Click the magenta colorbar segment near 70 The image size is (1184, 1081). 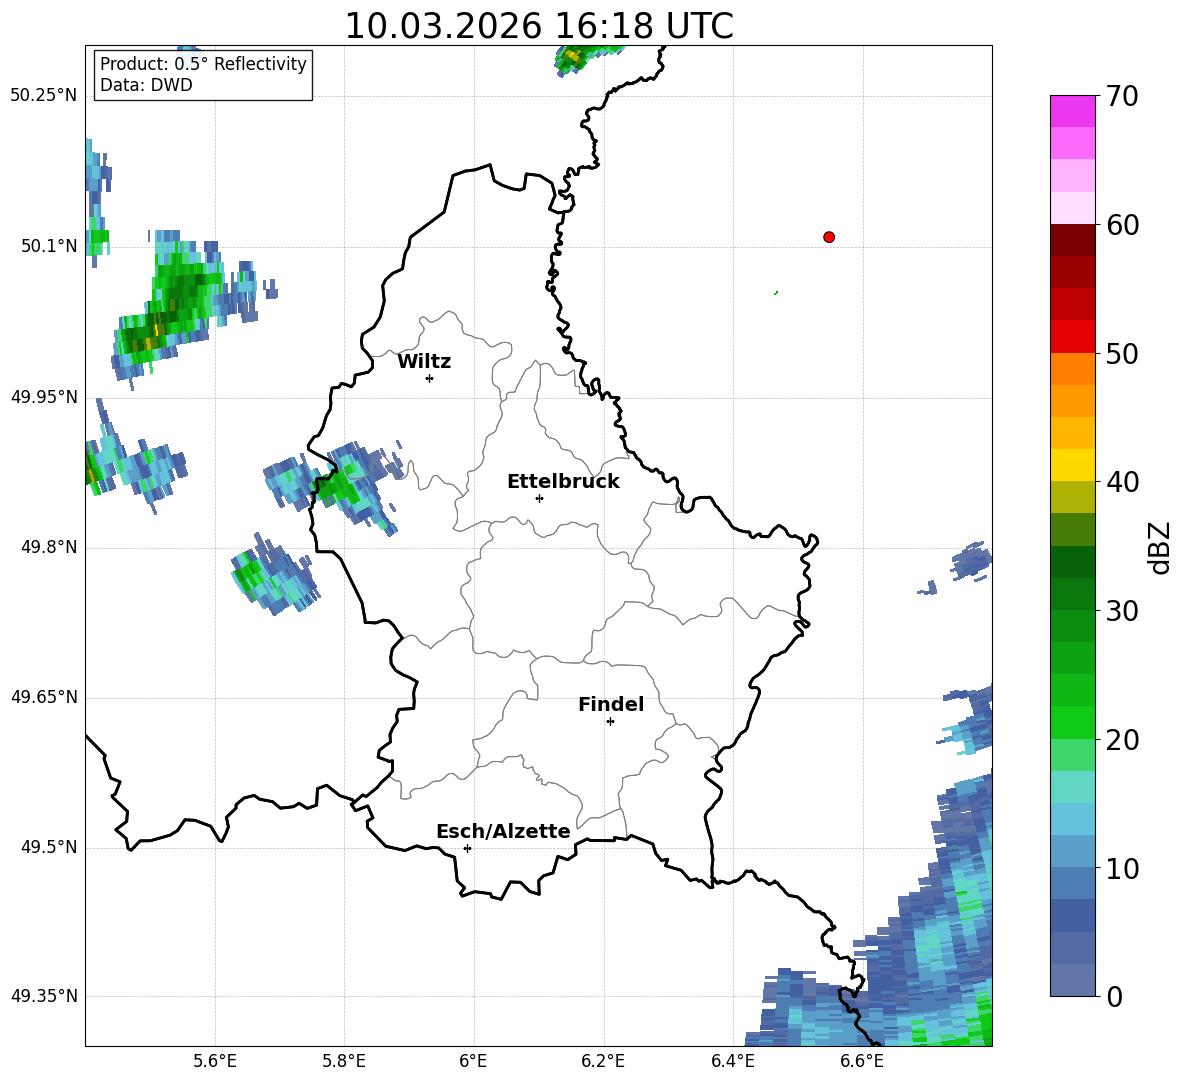[1072, 111]
